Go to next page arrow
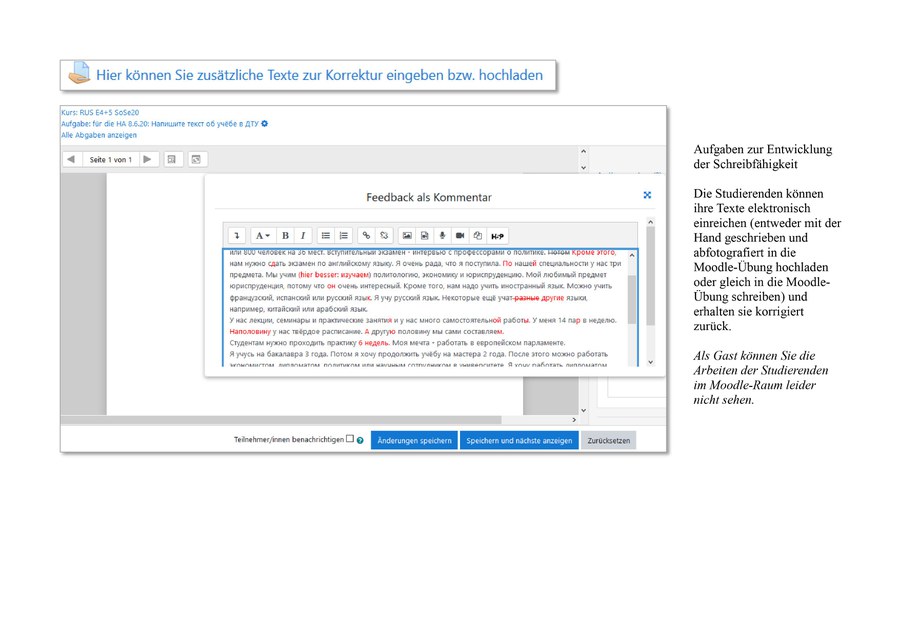 (148, 160)
